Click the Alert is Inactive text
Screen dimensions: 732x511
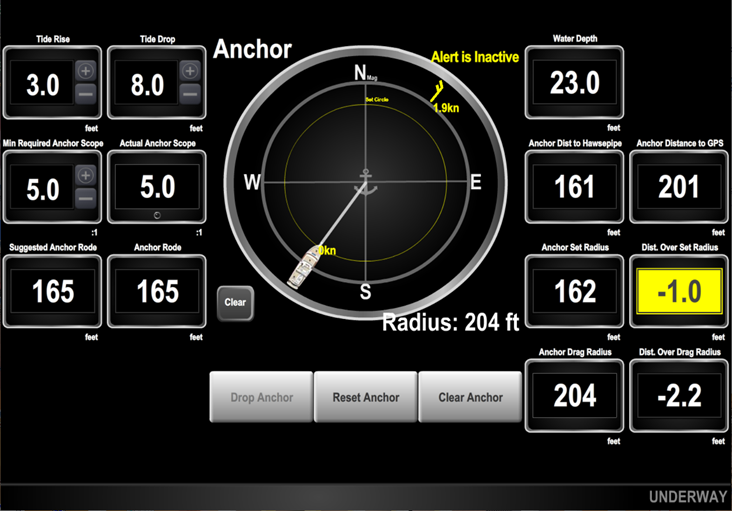(x=475, y=59)
